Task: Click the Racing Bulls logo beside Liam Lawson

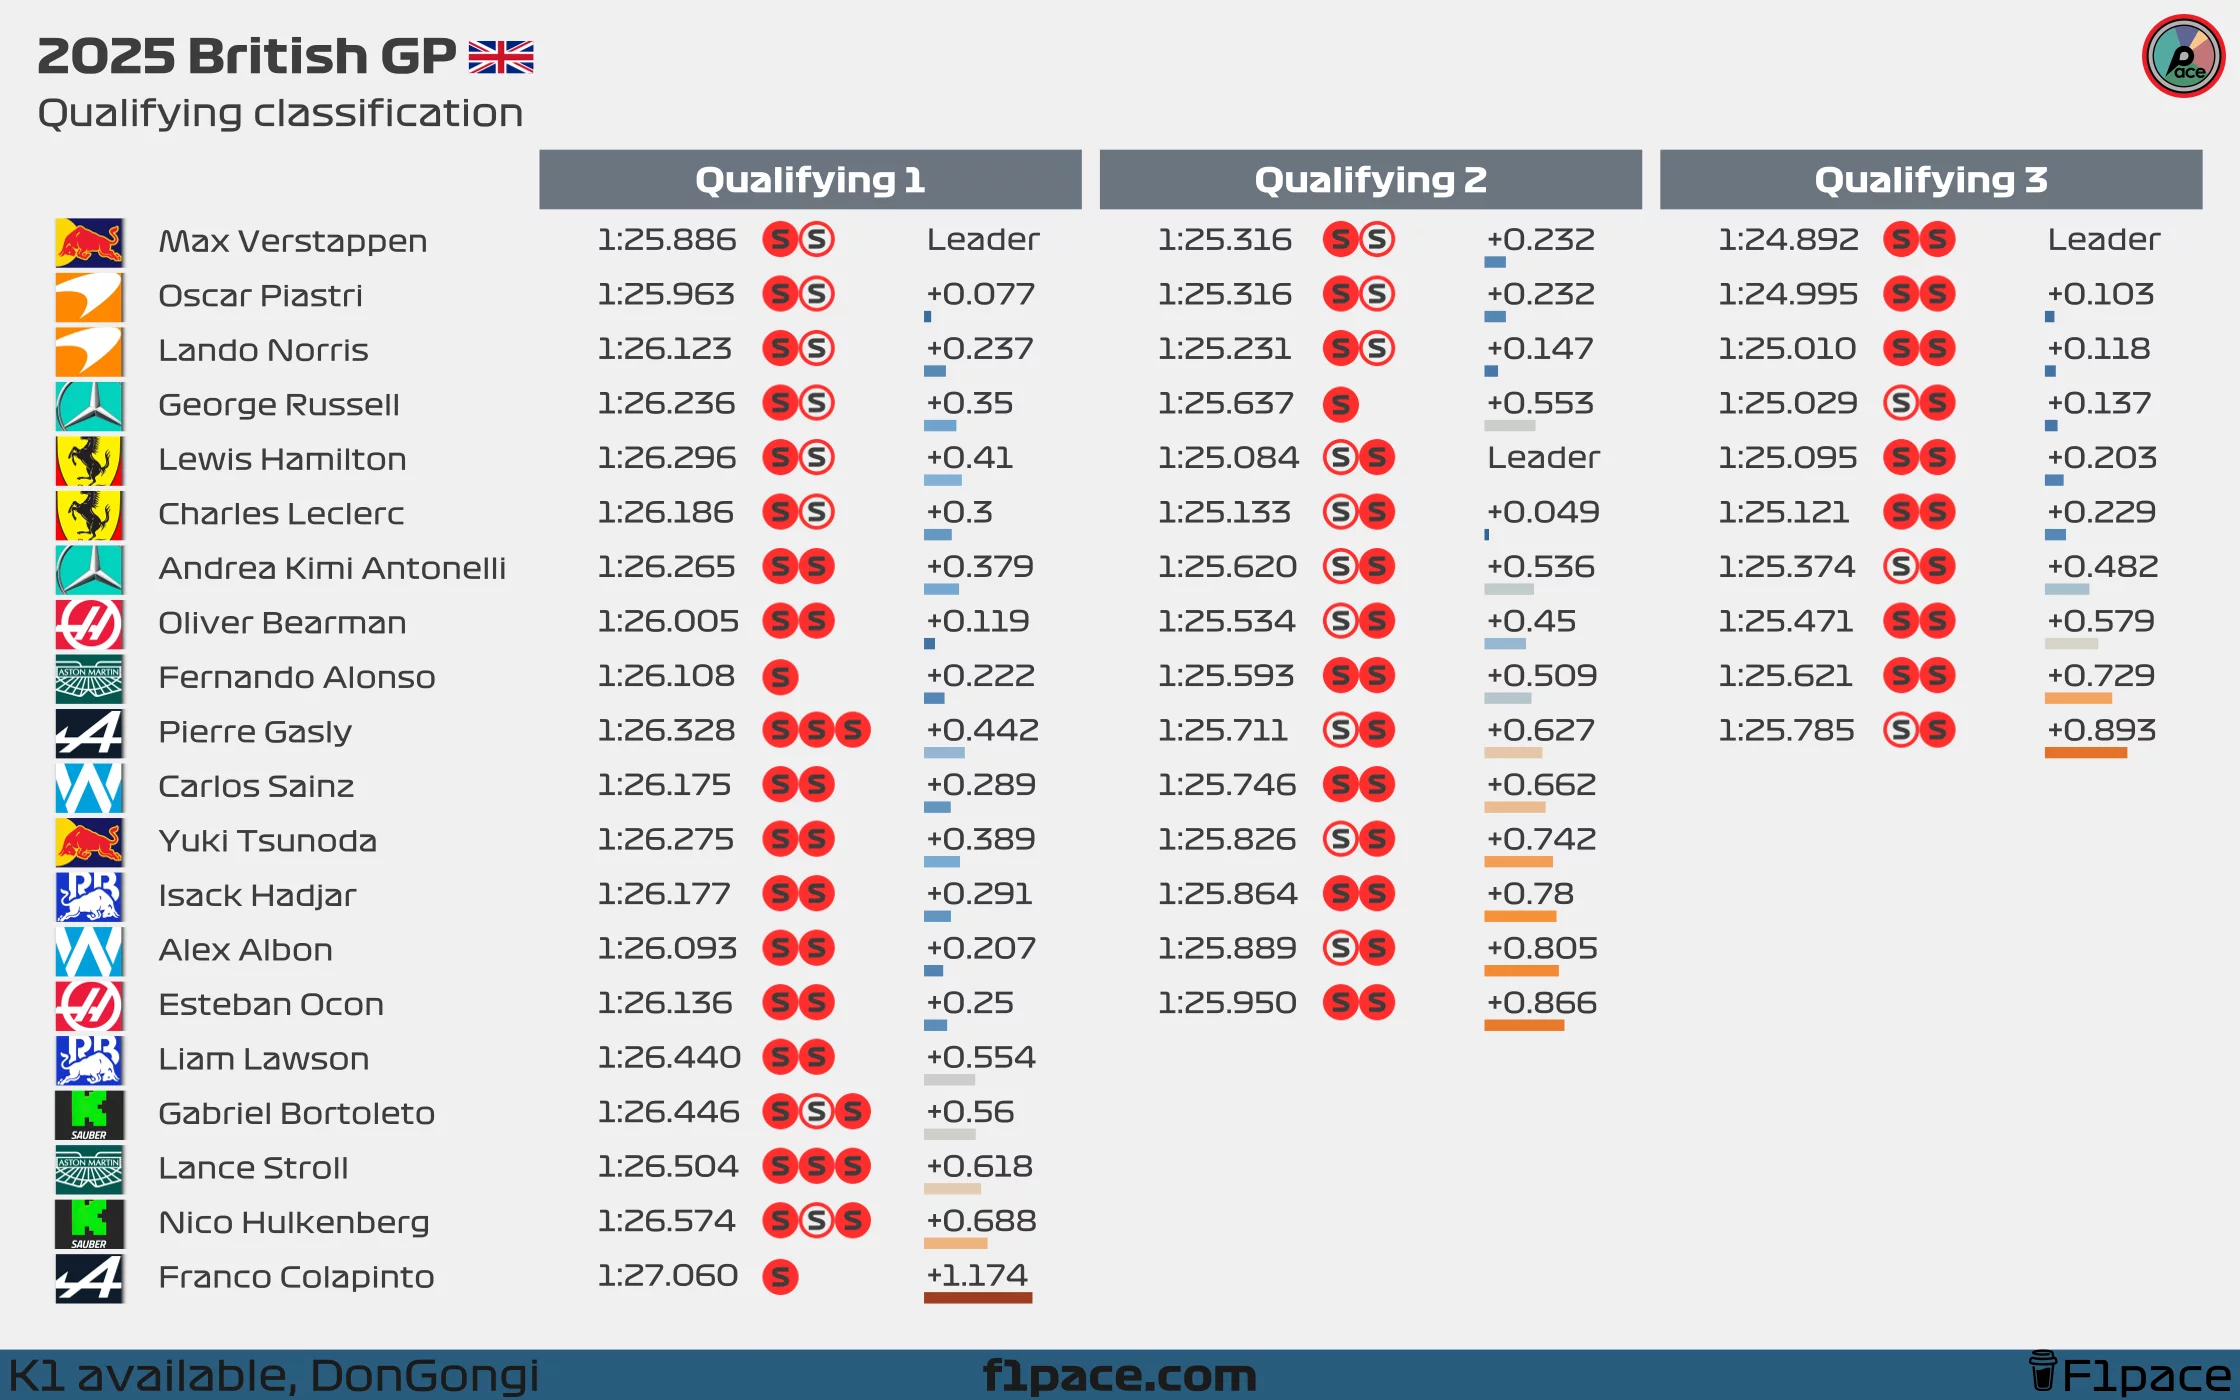Action: point(89,1060)
